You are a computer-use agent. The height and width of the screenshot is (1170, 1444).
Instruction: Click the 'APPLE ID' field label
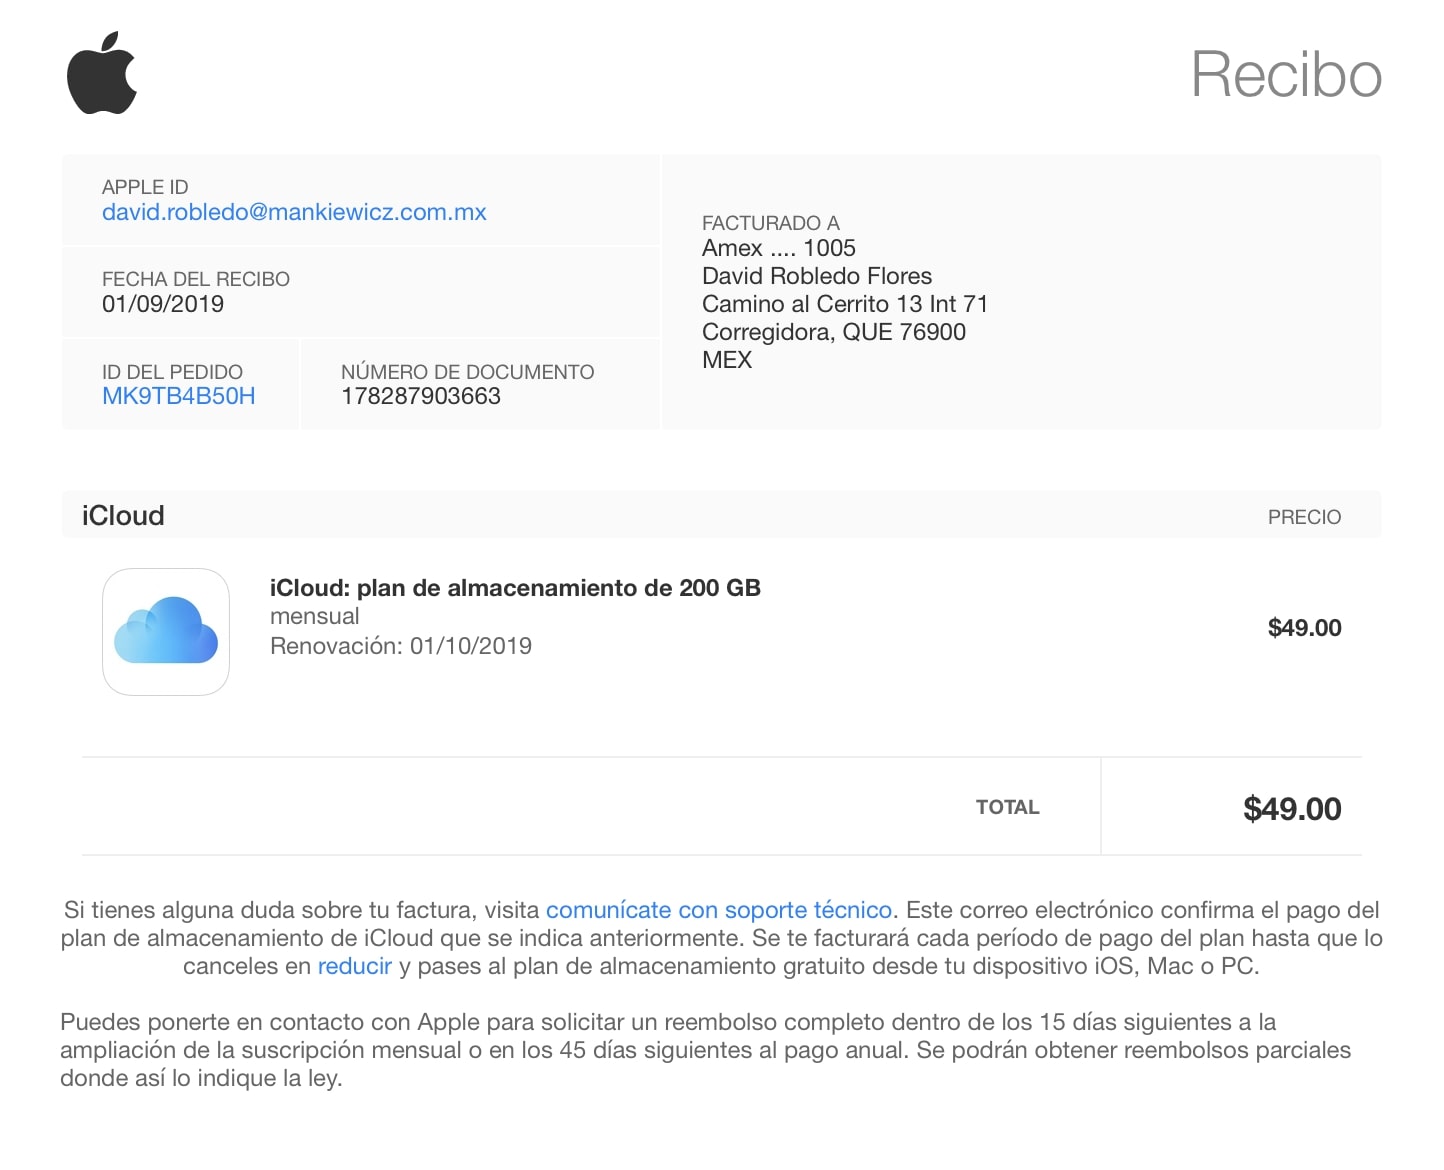point(145,187)
